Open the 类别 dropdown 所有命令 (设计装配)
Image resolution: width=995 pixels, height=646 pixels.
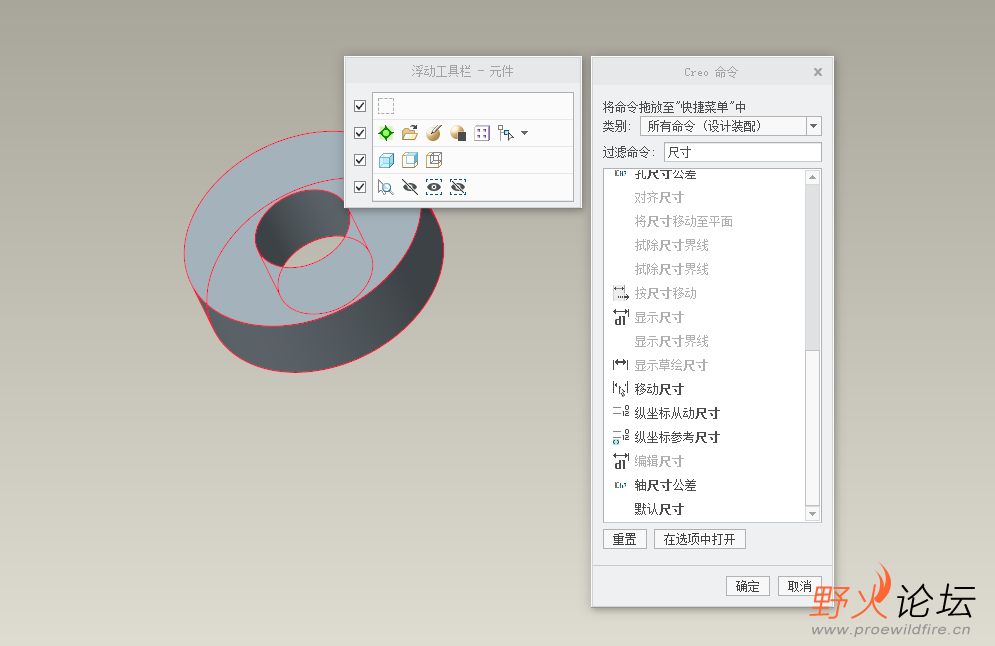click(731, 126)
